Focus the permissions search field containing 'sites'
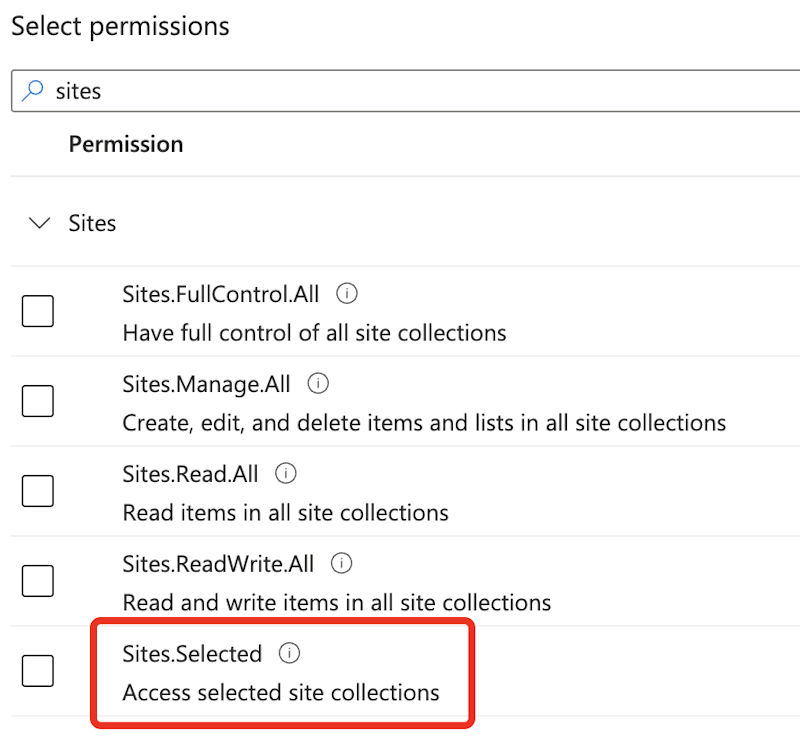This screenshot has height=750, width=800. coord(400,91)
